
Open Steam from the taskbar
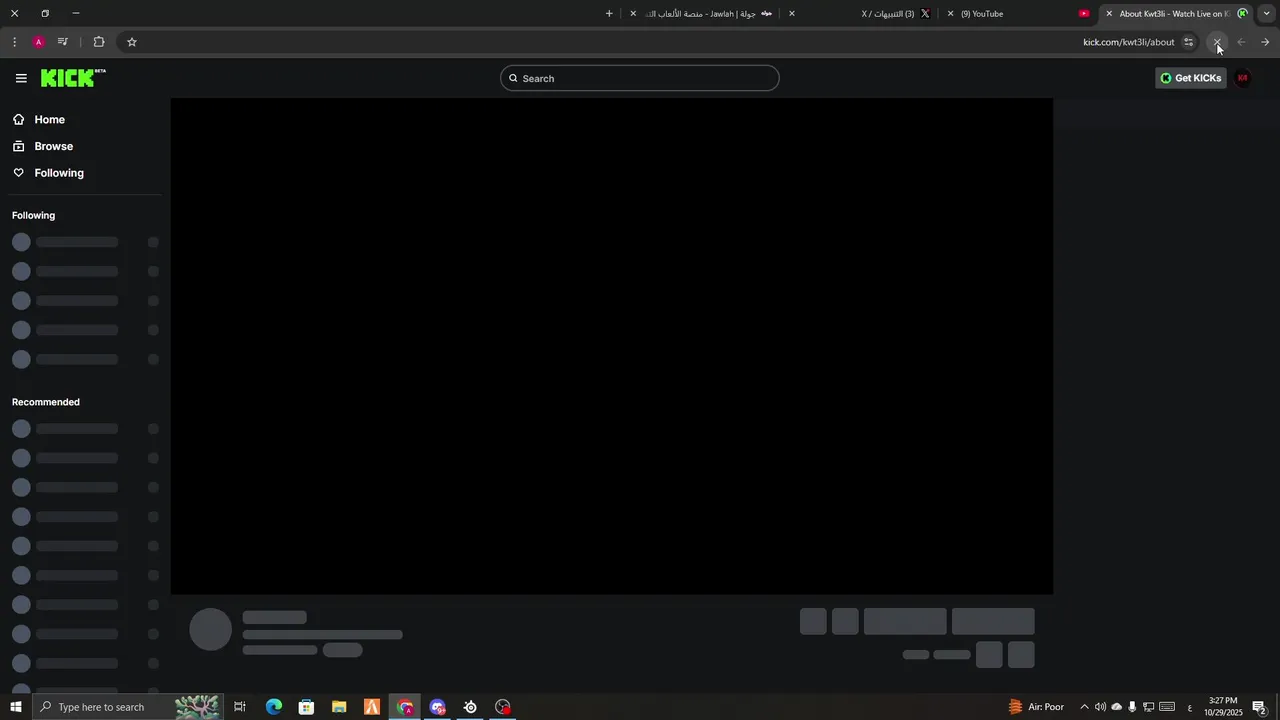click(470, 707)
